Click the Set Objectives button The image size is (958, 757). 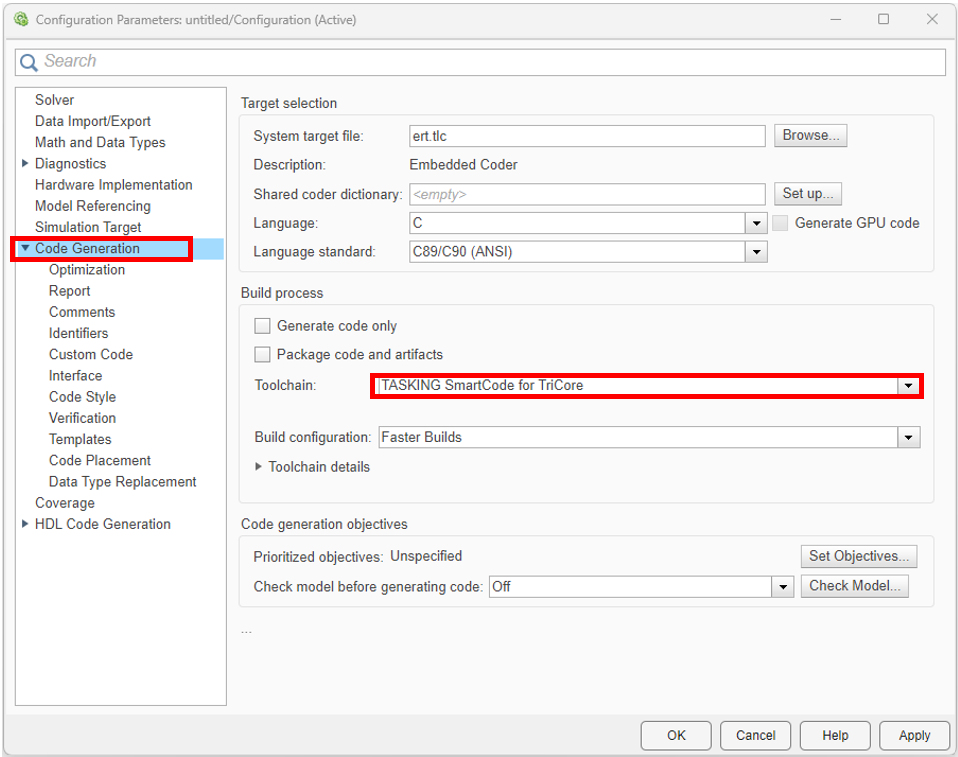coord(859,556)
